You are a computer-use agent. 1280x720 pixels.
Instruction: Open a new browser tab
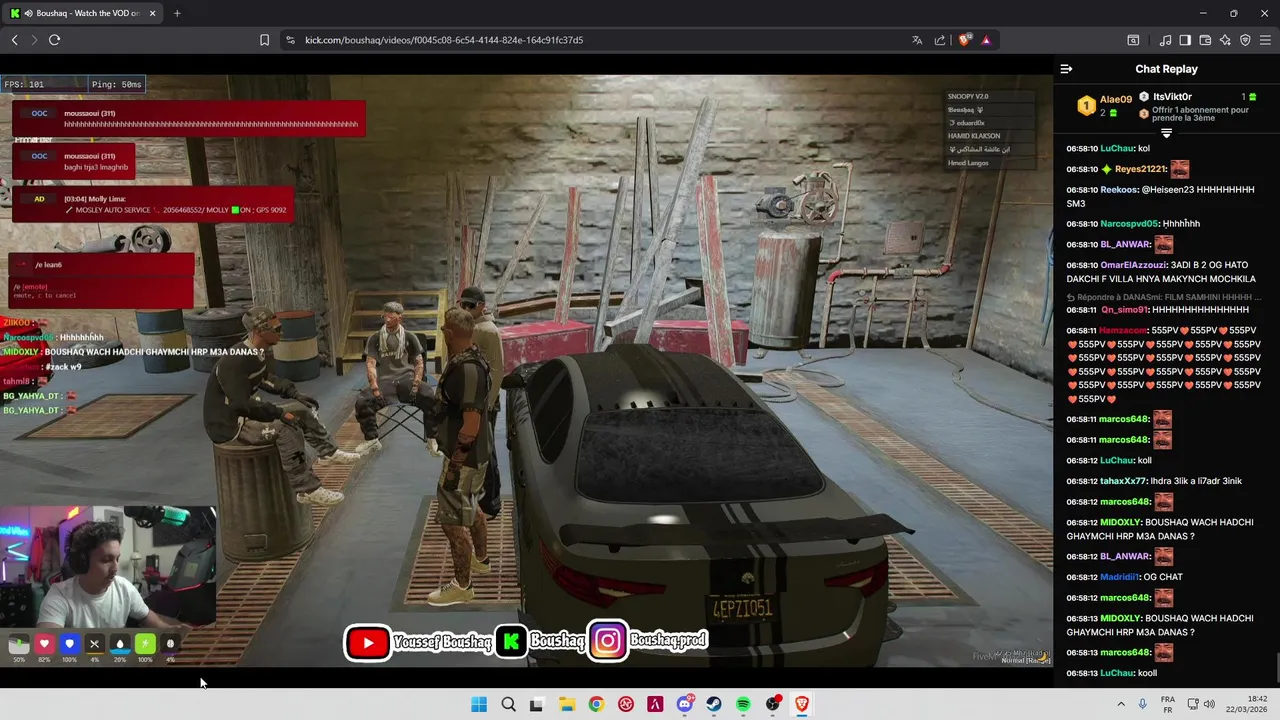177,13
